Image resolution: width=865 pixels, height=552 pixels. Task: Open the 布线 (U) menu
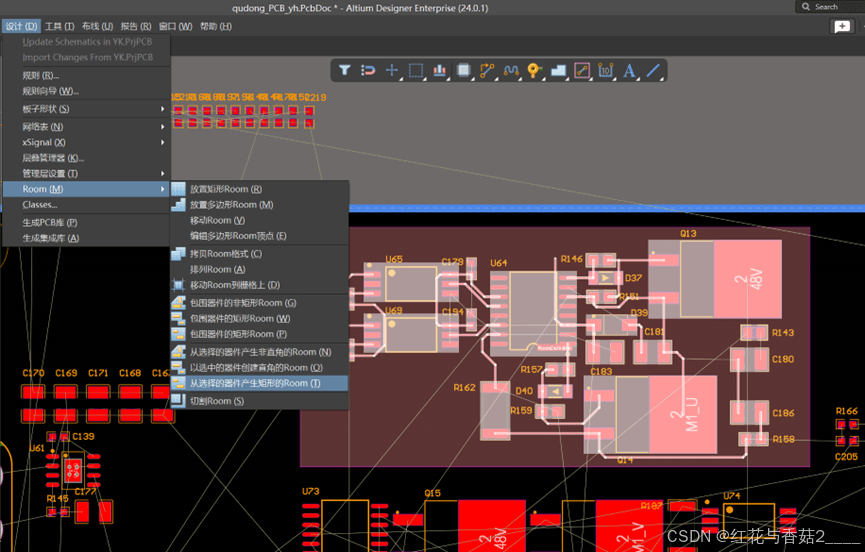coord(97,26)
